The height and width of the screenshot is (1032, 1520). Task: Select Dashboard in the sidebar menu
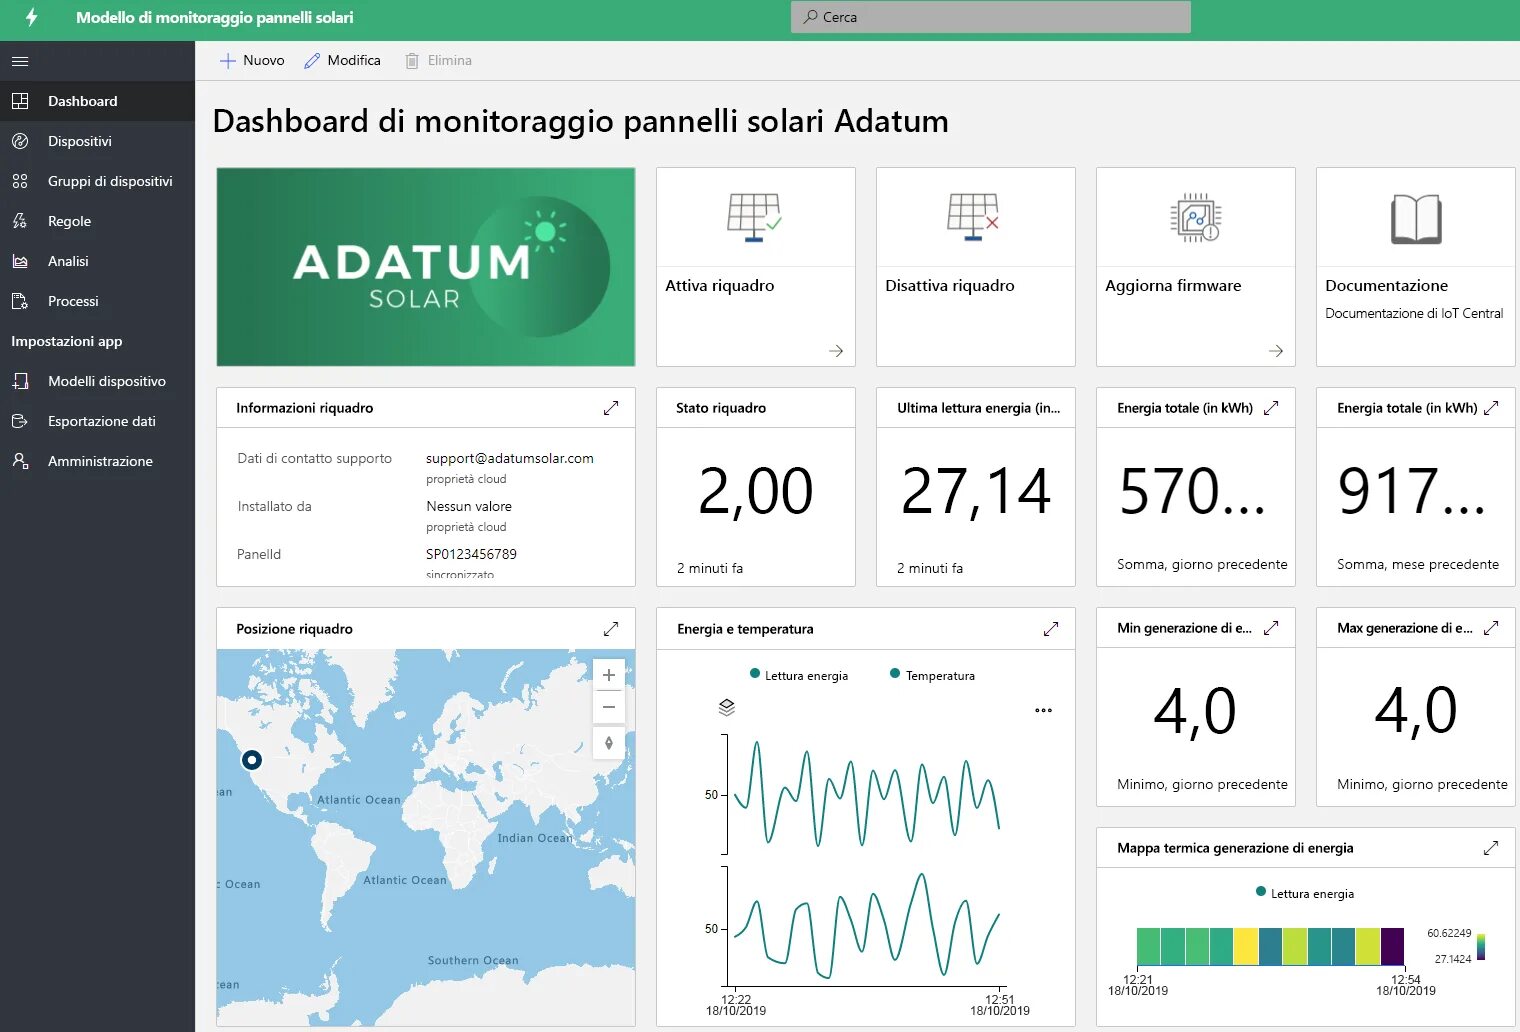[82, 101]
